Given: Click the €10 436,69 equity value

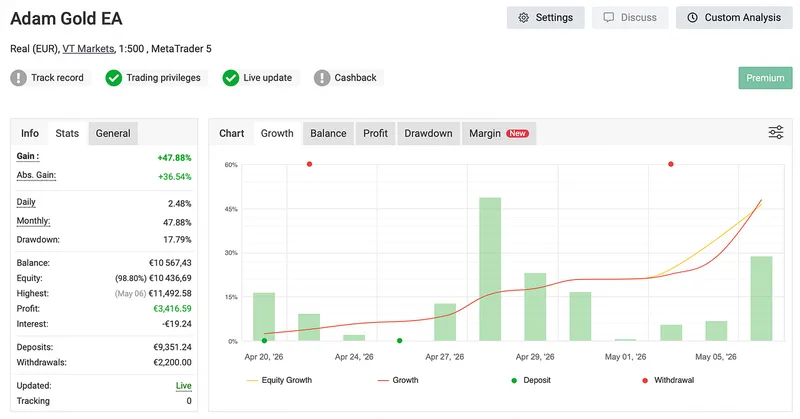Looking at the screenshot, I should 170,278.
